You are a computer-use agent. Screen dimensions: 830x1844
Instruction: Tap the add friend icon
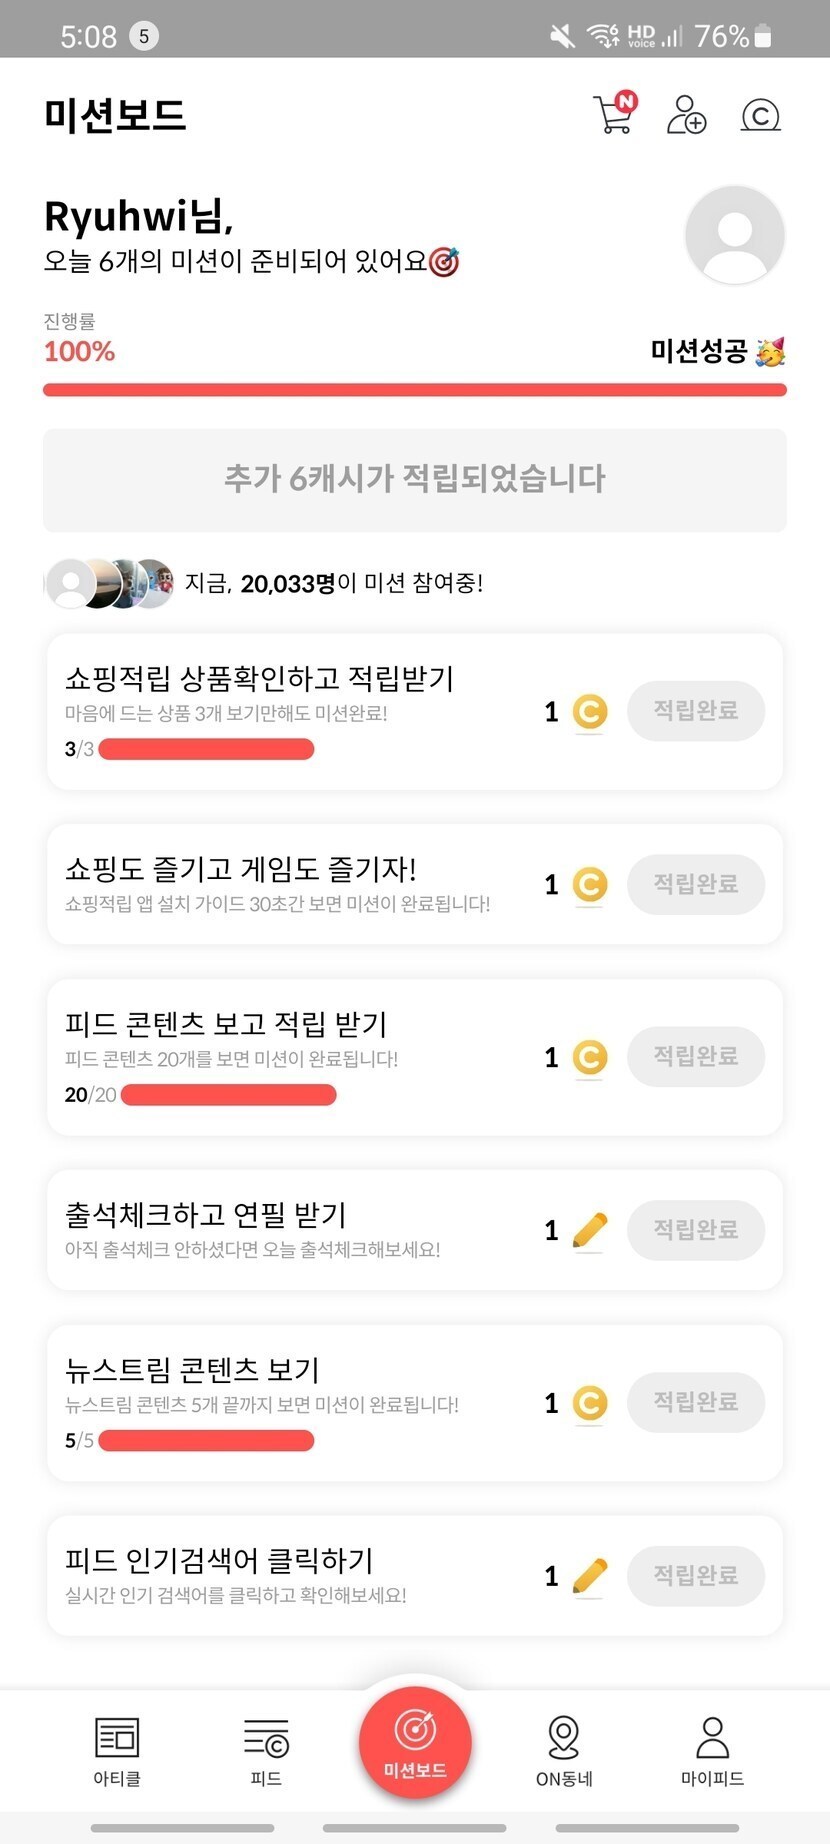(x=686, y=115)
